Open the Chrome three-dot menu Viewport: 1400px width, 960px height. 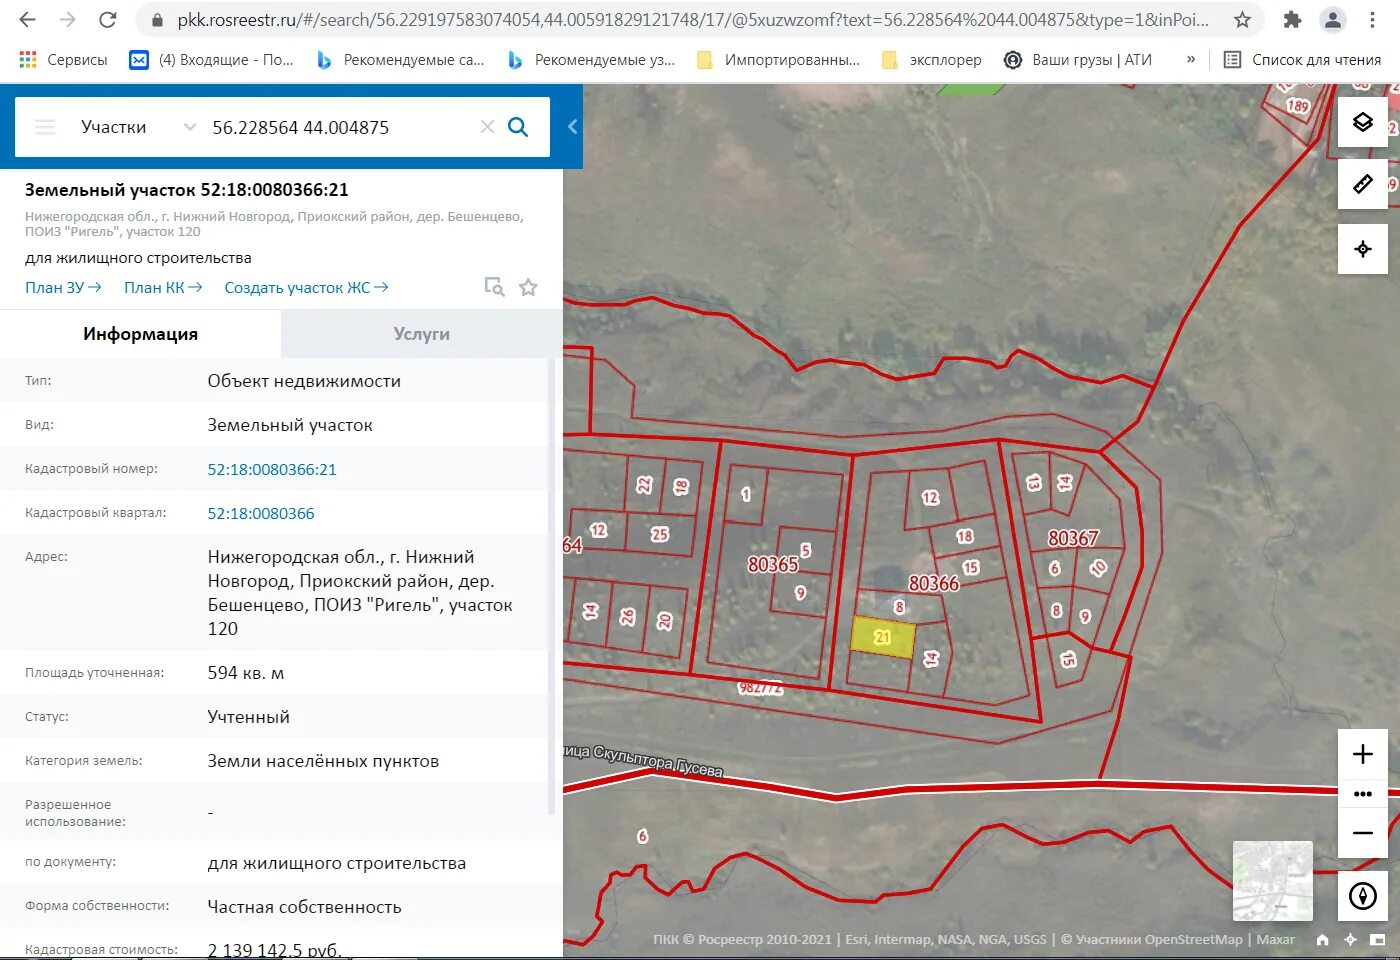pyautogui.click(x=1372, y=20)
